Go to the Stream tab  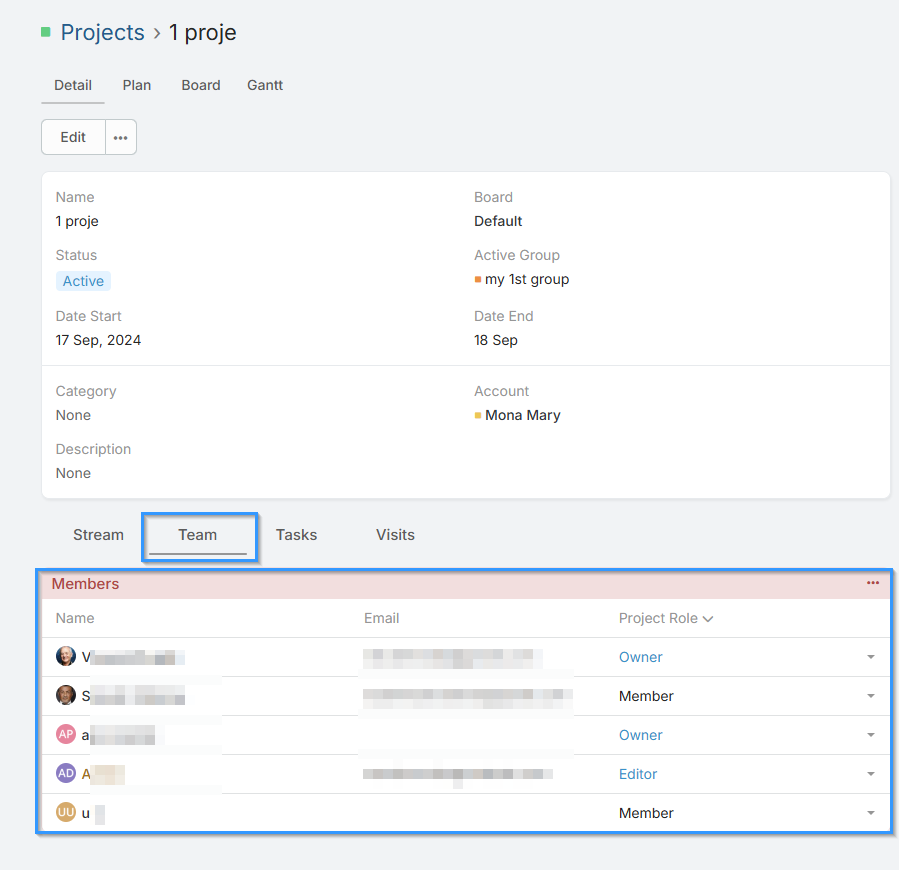tap(98, 535)
